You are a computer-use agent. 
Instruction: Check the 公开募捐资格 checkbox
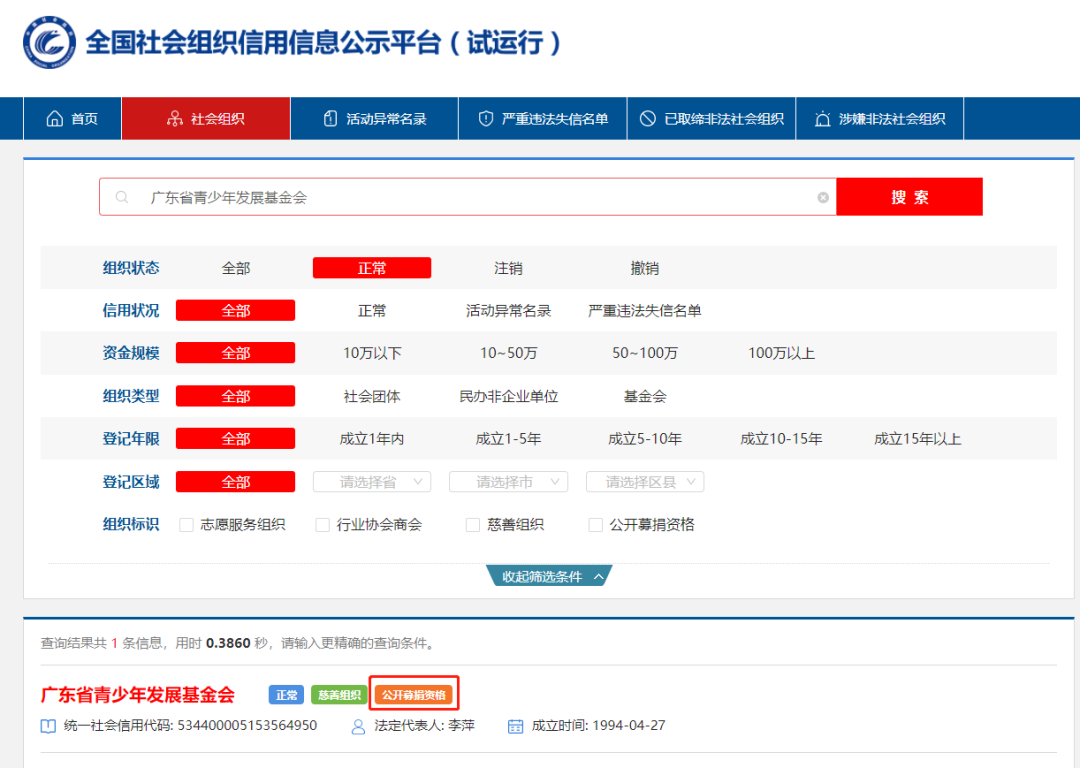click(596, 525)
